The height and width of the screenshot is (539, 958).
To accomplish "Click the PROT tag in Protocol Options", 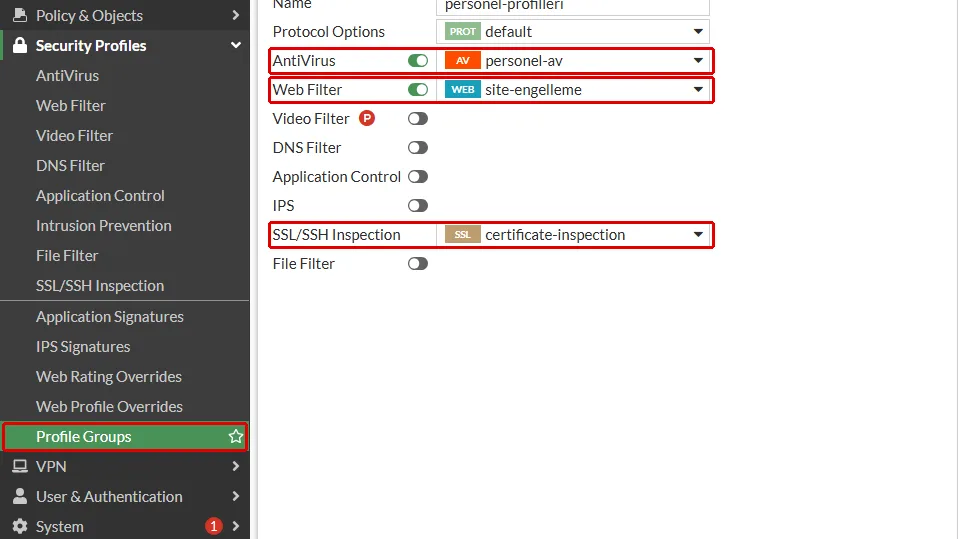I will [x=463, y=32].
